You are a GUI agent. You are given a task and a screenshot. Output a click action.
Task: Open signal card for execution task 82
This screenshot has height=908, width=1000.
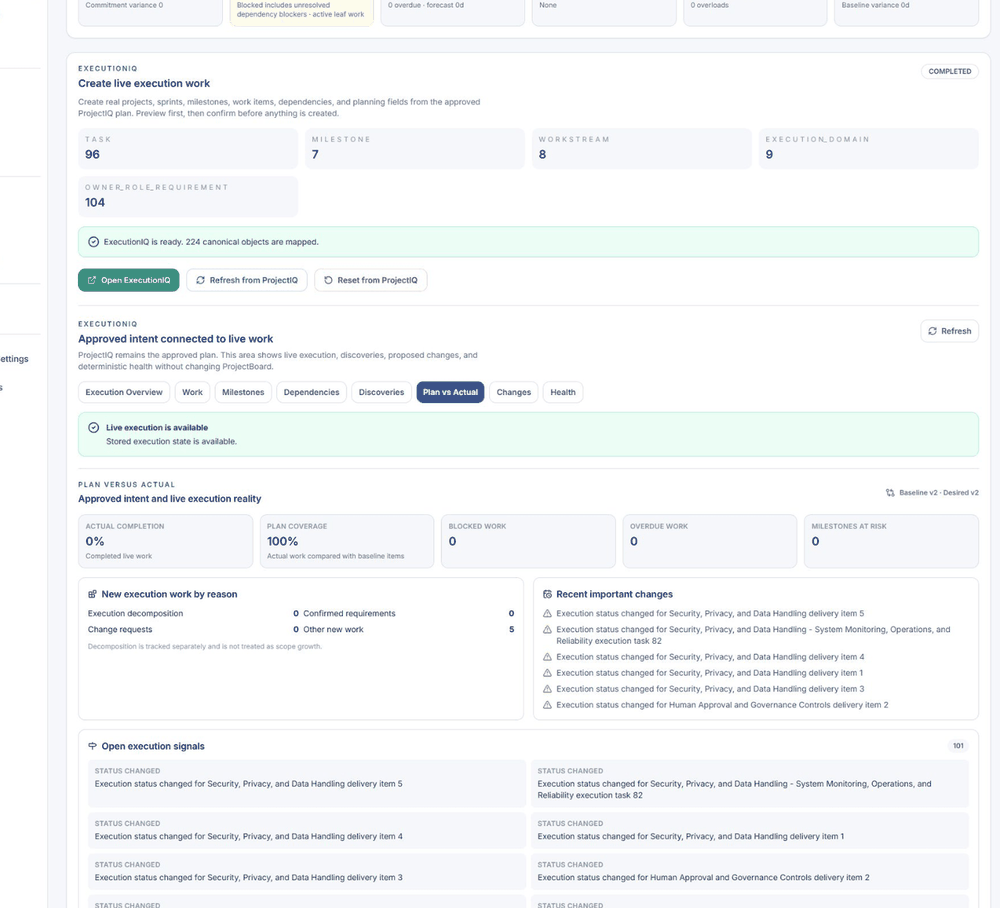749,784
